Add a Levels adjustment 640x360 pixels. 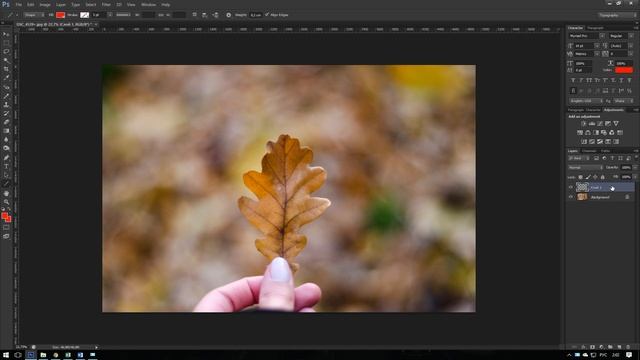[592, 123]
